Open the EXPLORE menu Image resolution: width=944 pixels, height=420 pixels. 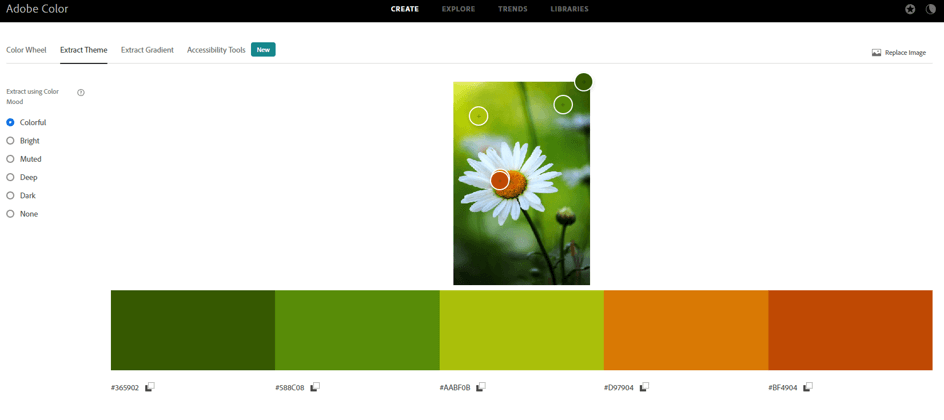click(x=458, y=9)
